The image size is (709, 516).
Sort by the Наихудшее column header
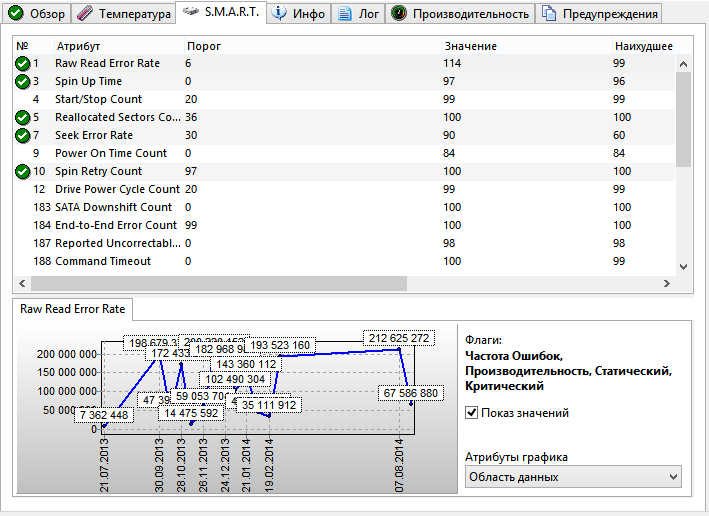pos(652,46)
